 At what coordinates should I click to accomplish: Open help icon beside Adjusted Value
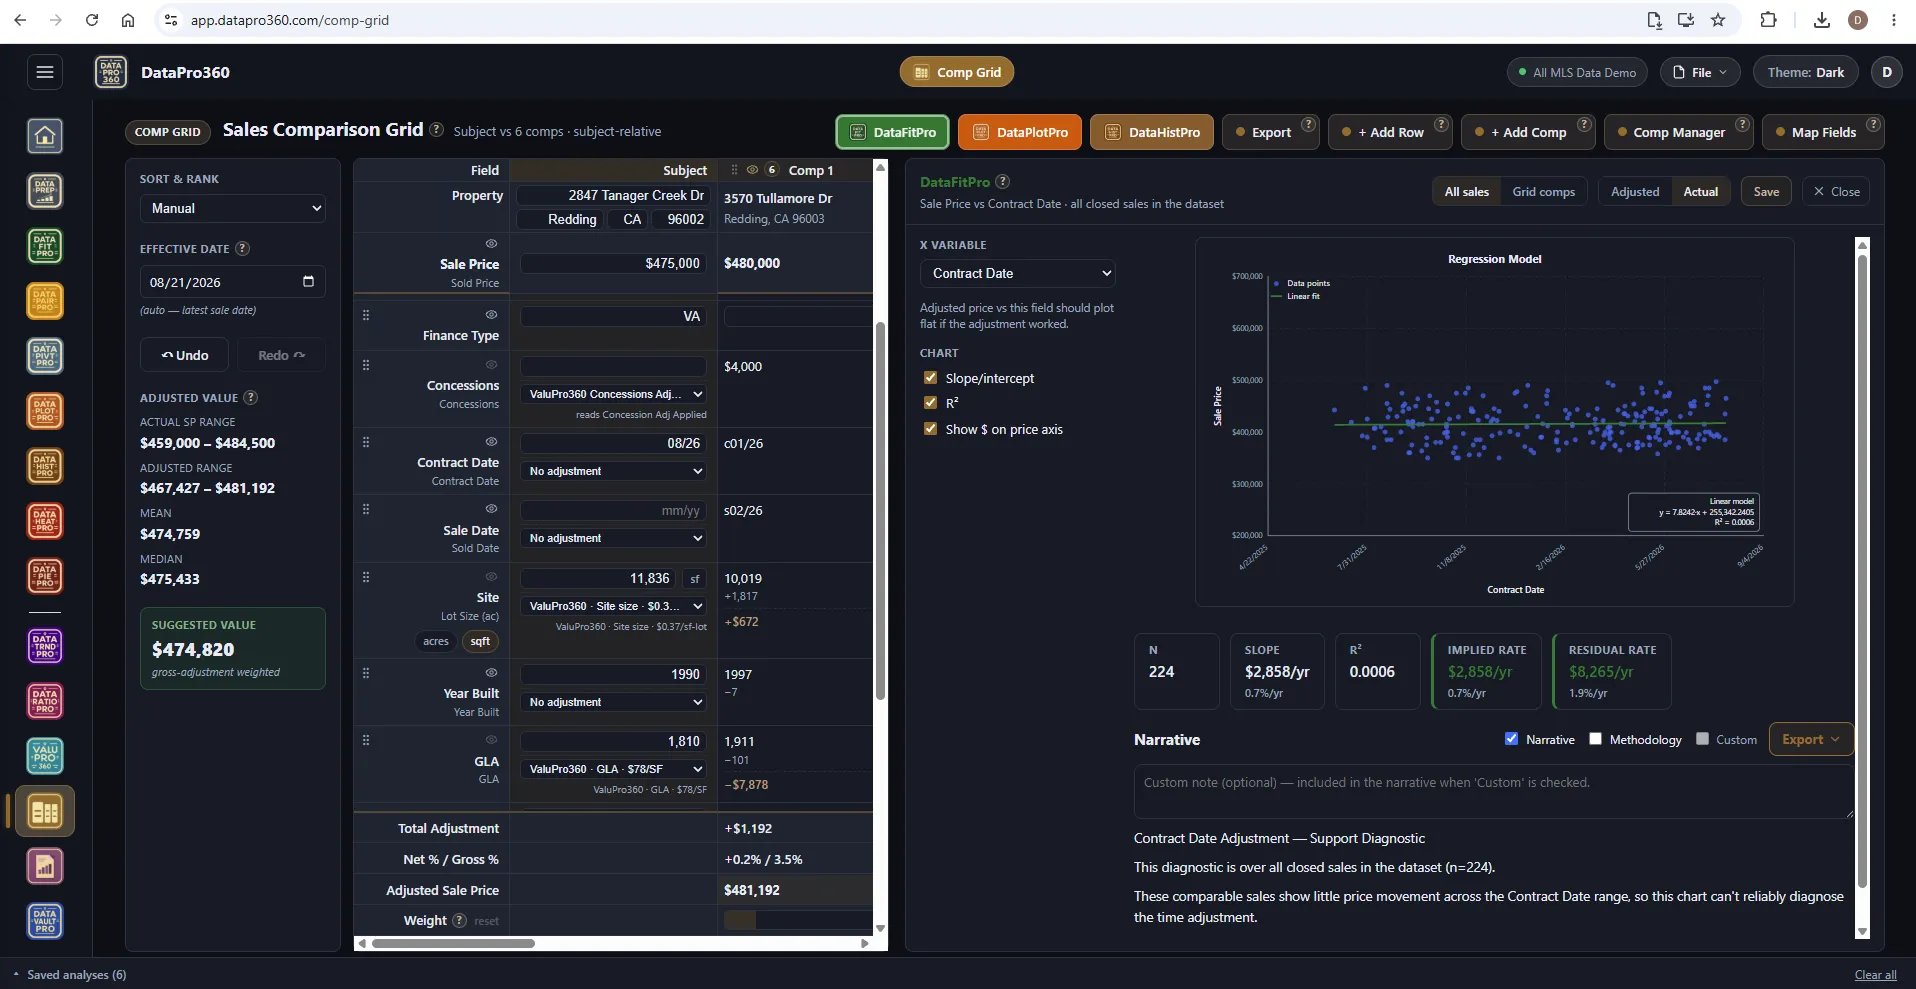pos(251,397)
